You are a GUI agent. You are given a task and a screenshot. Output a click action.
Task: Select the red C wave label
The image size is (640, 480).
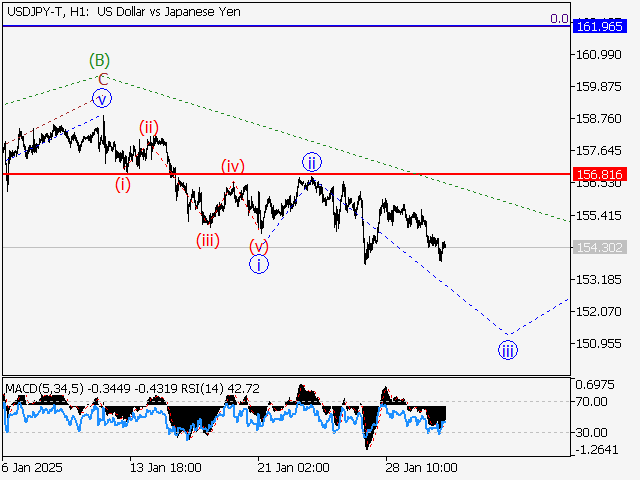[101, 79]
